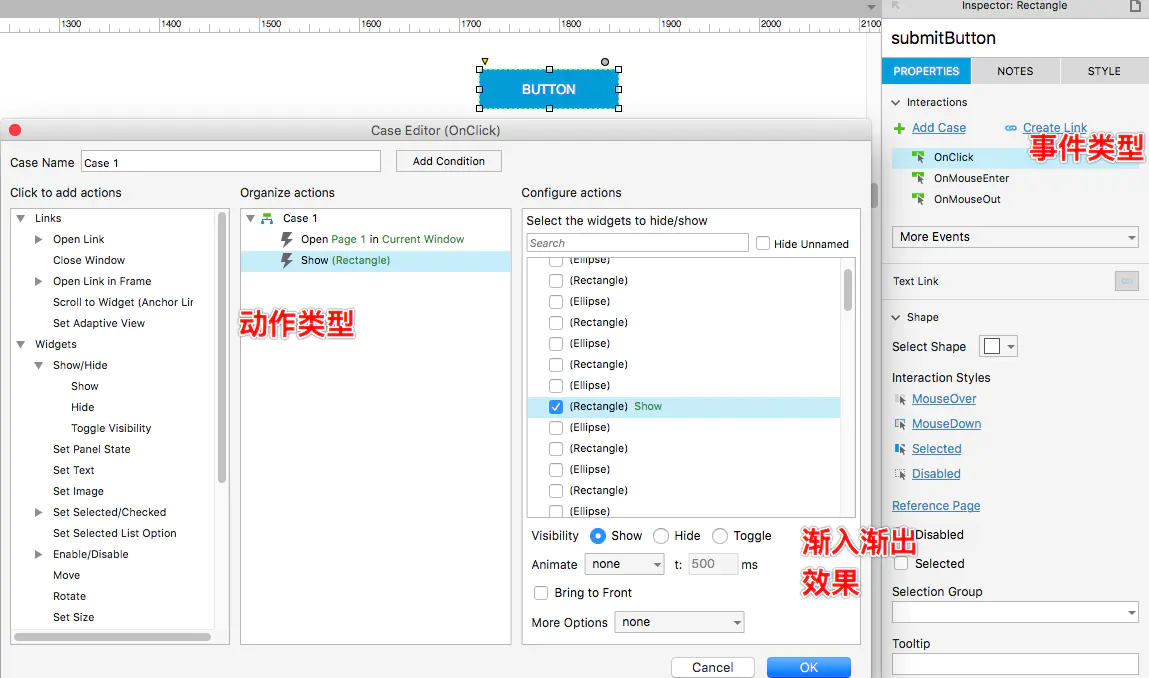
Task: Select the Set Panel State action
Action: coord(92,449)
